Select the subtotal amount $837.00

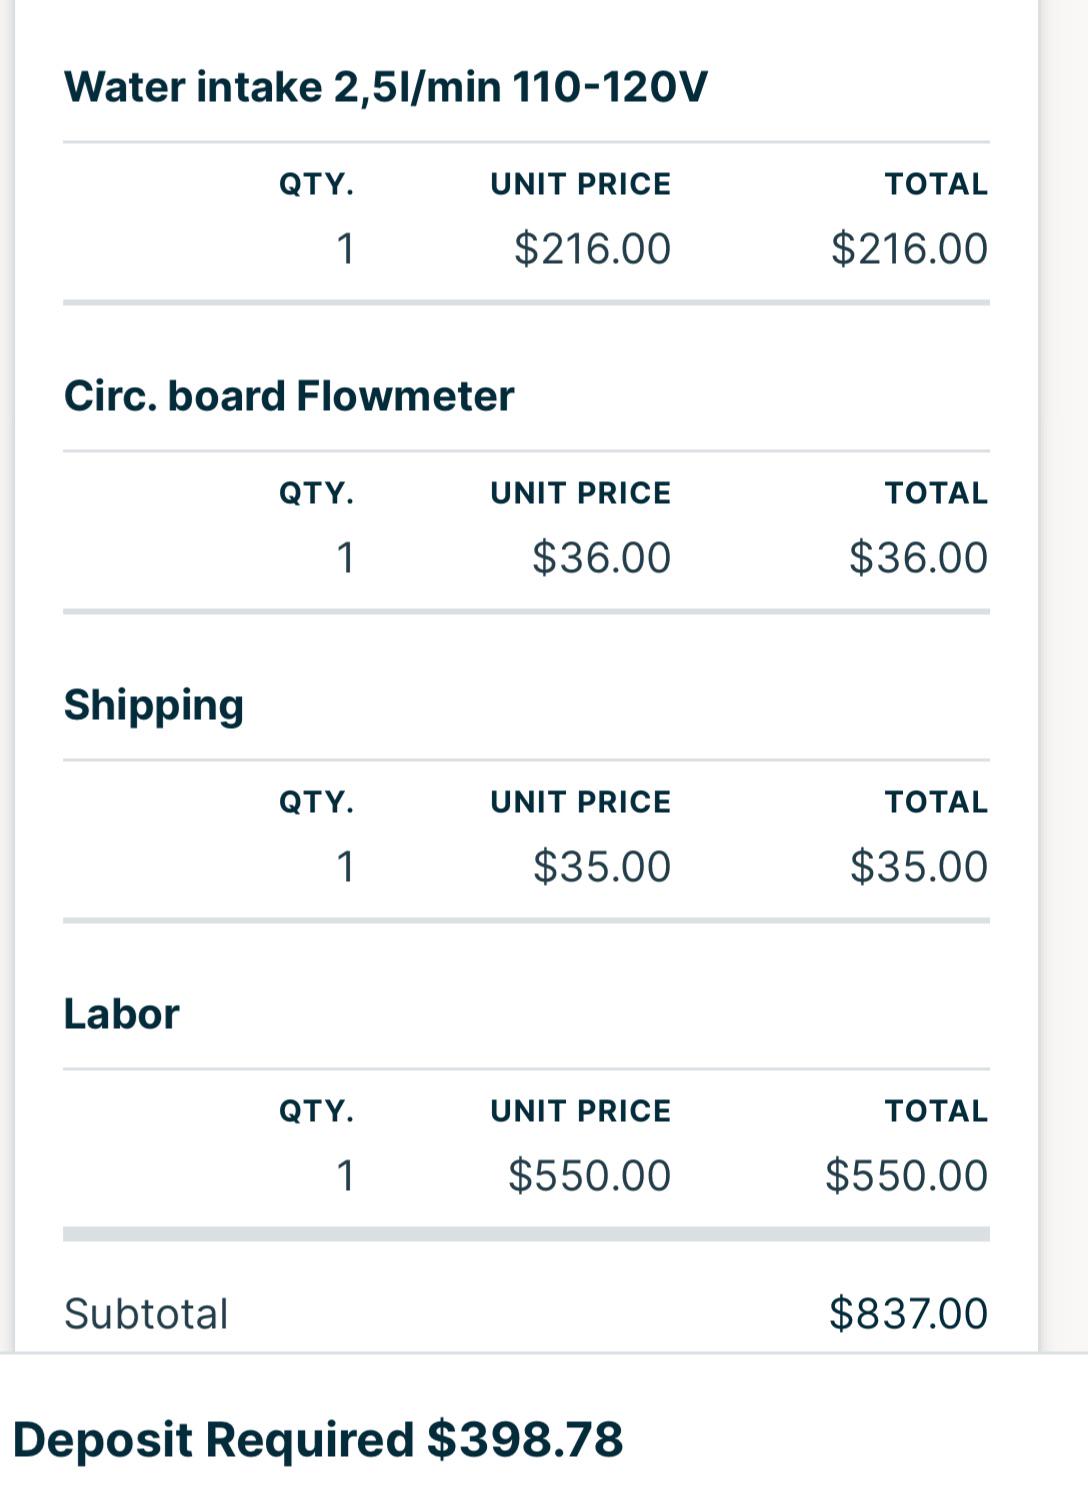tap(908, 1314)
